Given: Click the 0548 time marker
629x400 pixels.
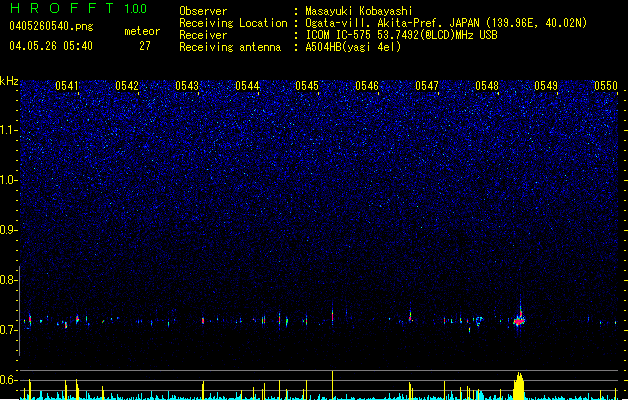Looking at the screenshot, I should click(487, 86).
